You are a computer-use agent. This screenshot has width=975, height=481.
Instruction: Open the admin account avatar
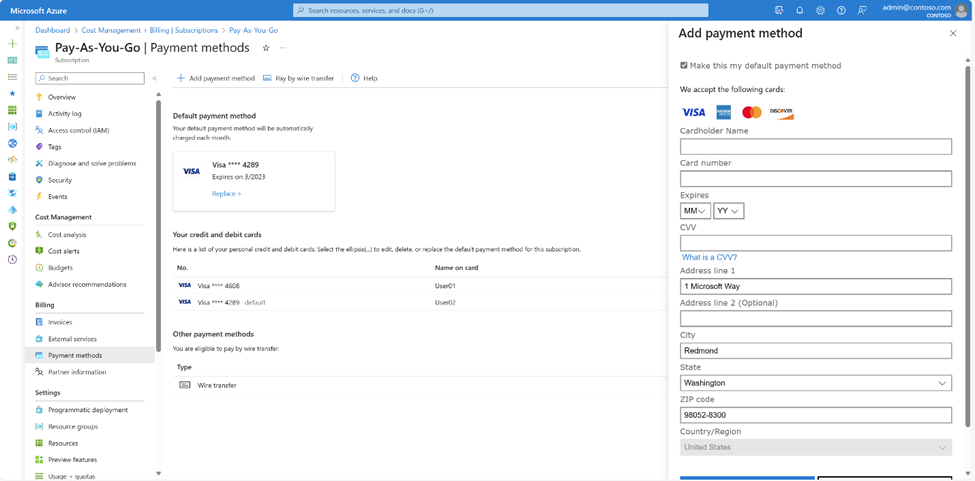point(961,11)
